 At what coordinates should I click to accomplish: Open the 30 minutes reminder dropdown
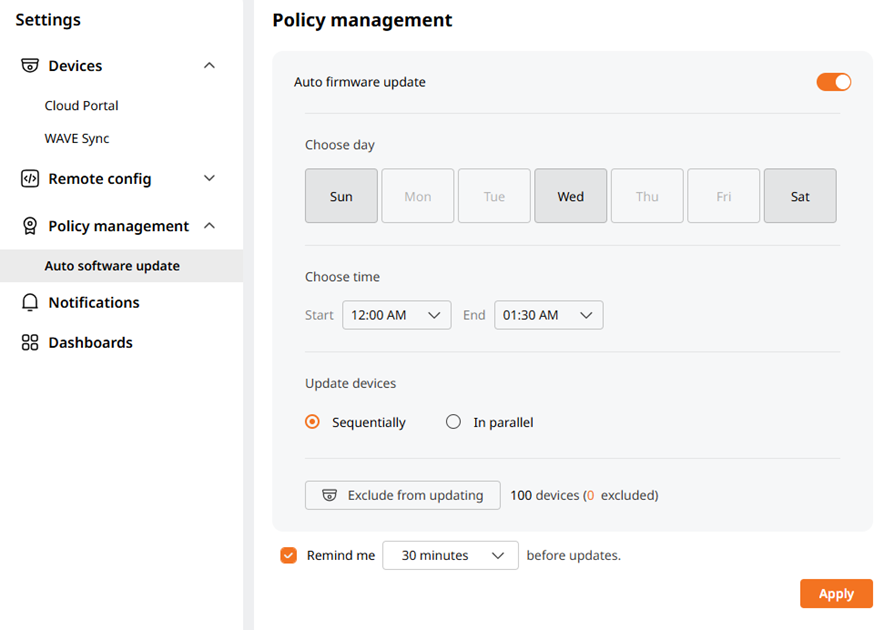[450, 555]
